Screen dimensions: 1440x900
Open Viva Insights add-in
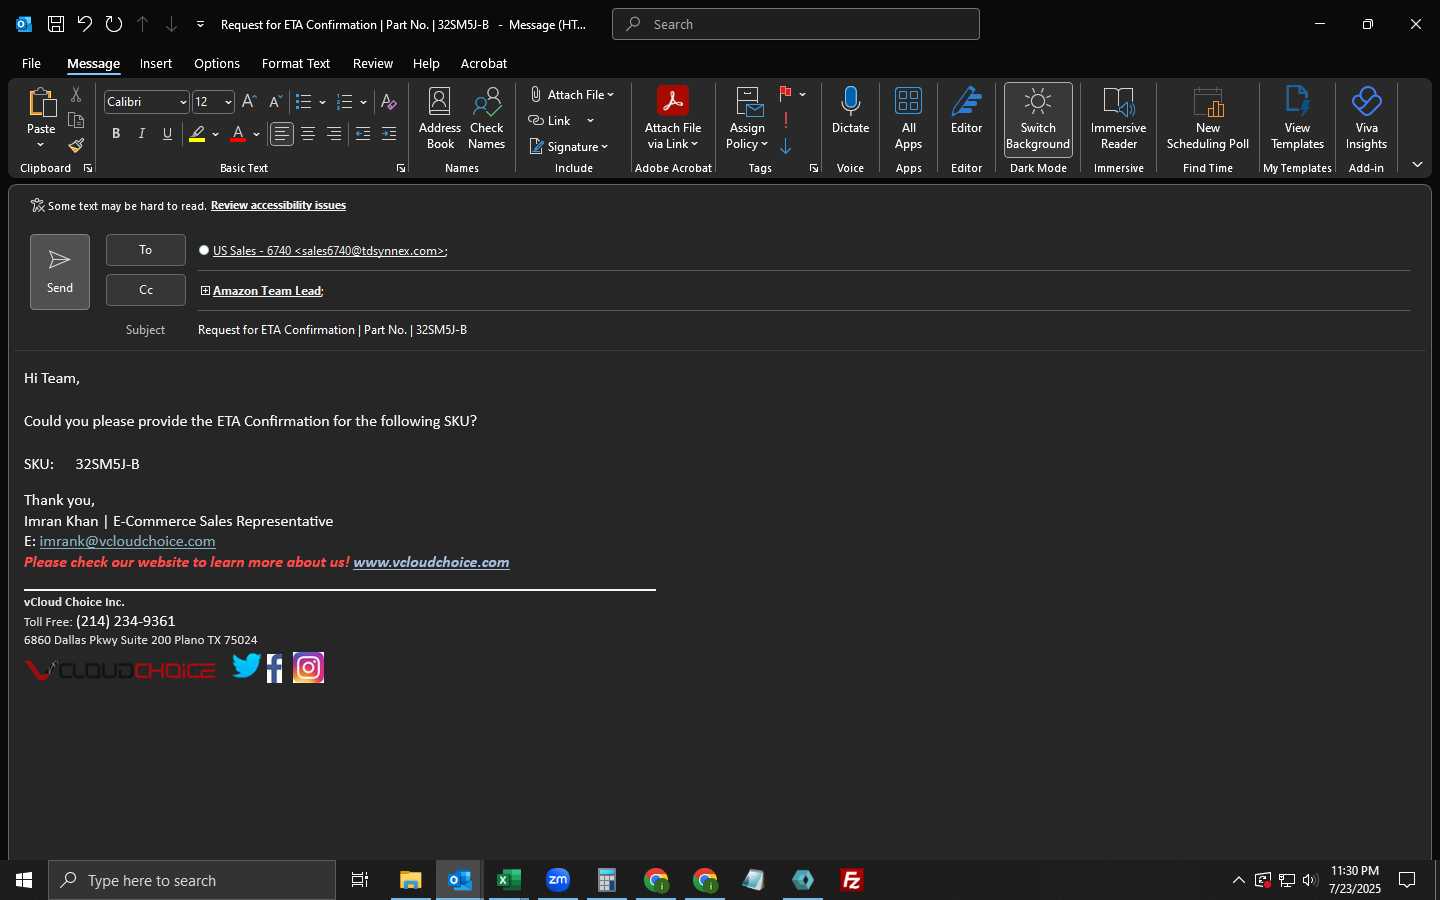pyautogui.click(x=1366, y=119)
